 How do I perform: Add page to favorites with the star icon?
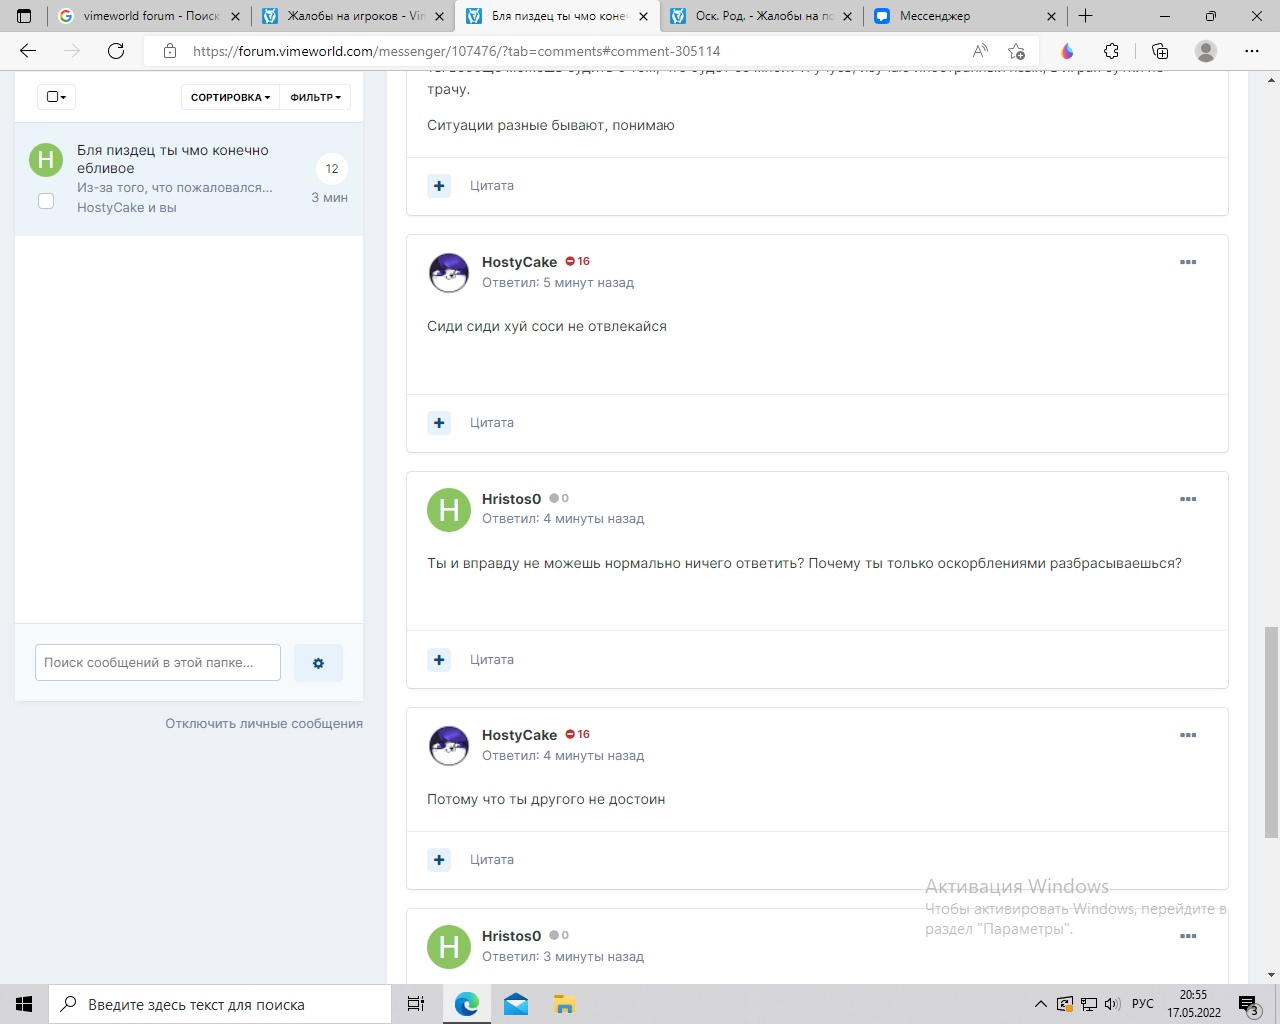click(1016, 51)
